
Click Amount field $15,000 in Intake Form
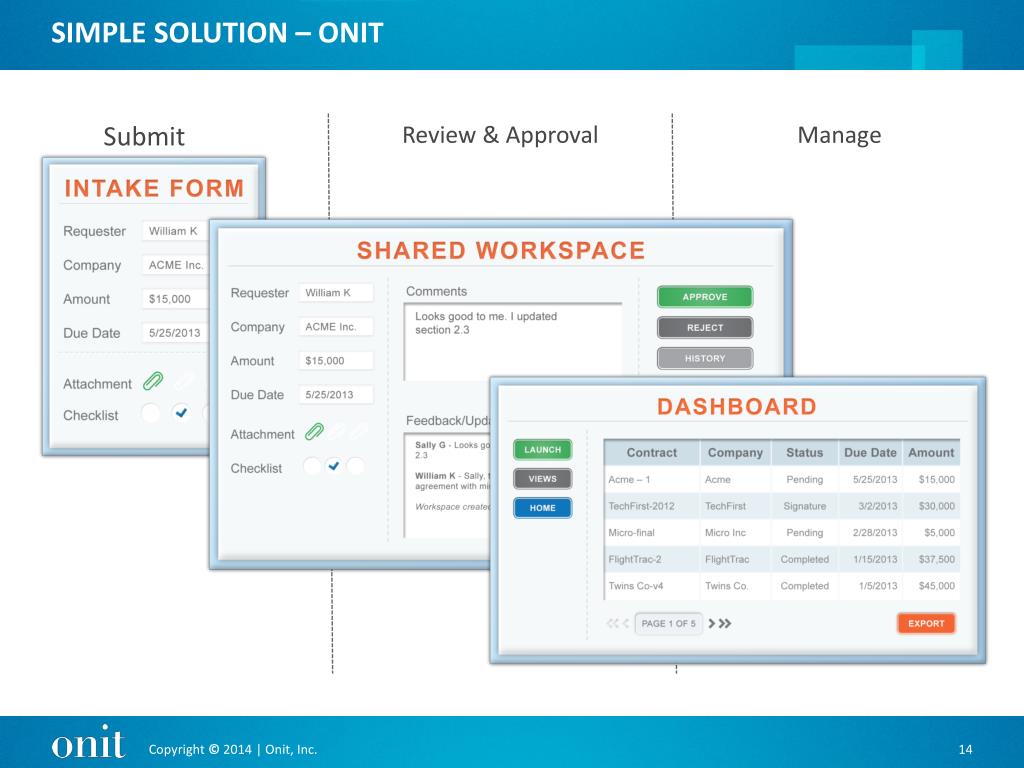tap(175, 299)
